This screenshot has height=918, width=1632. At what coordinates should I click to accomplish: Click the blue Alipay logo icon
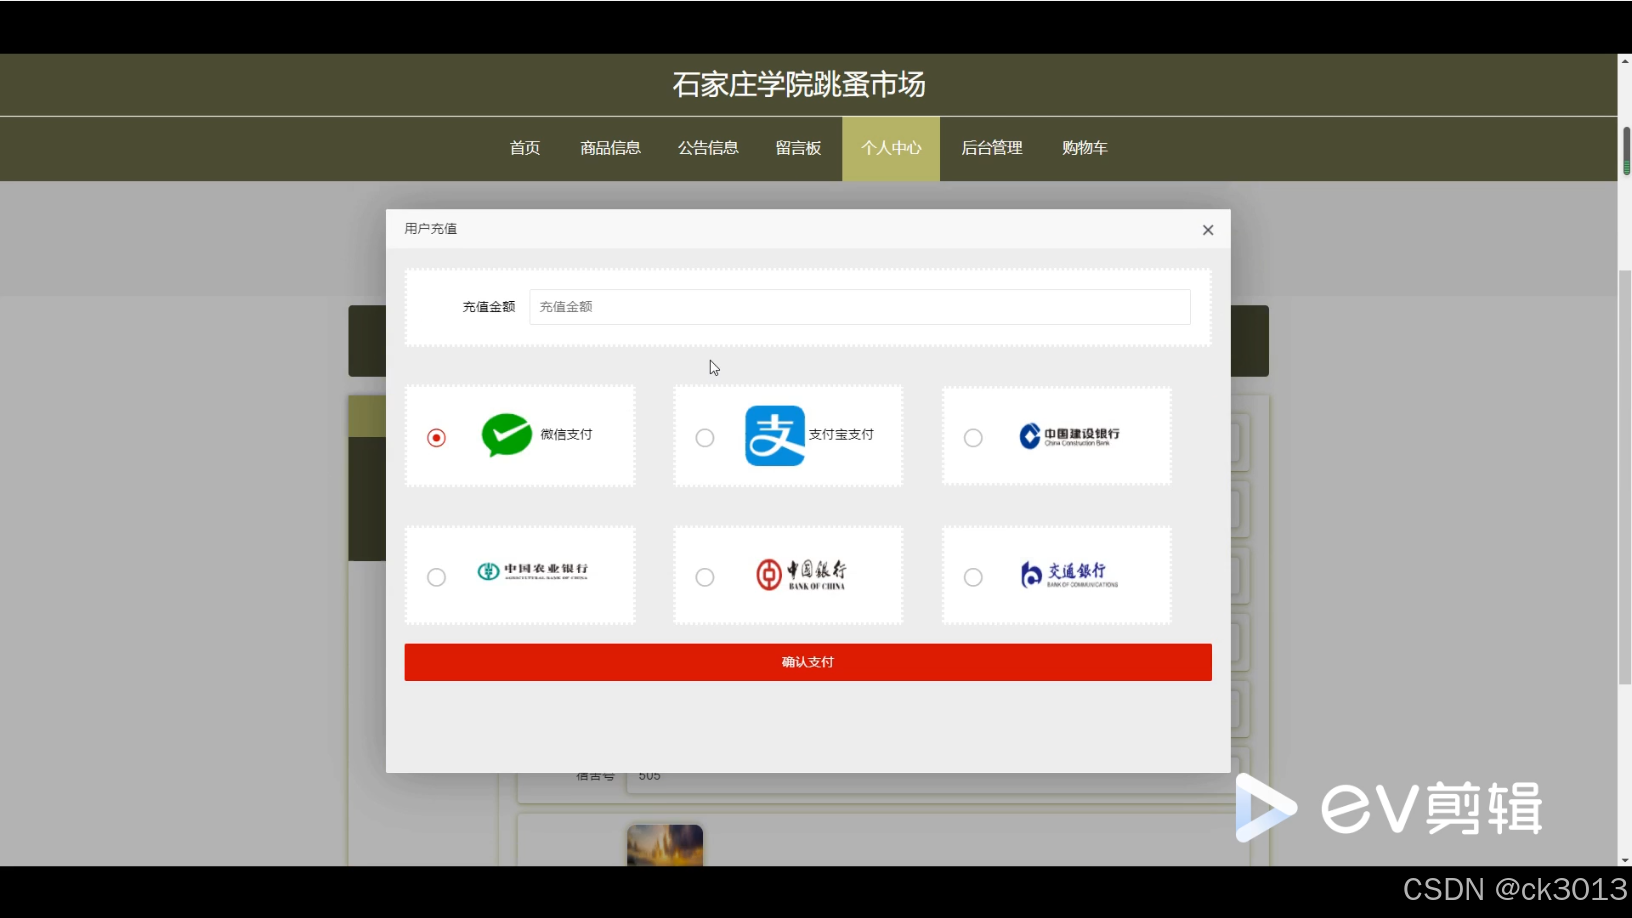click(x=775, y=435)
